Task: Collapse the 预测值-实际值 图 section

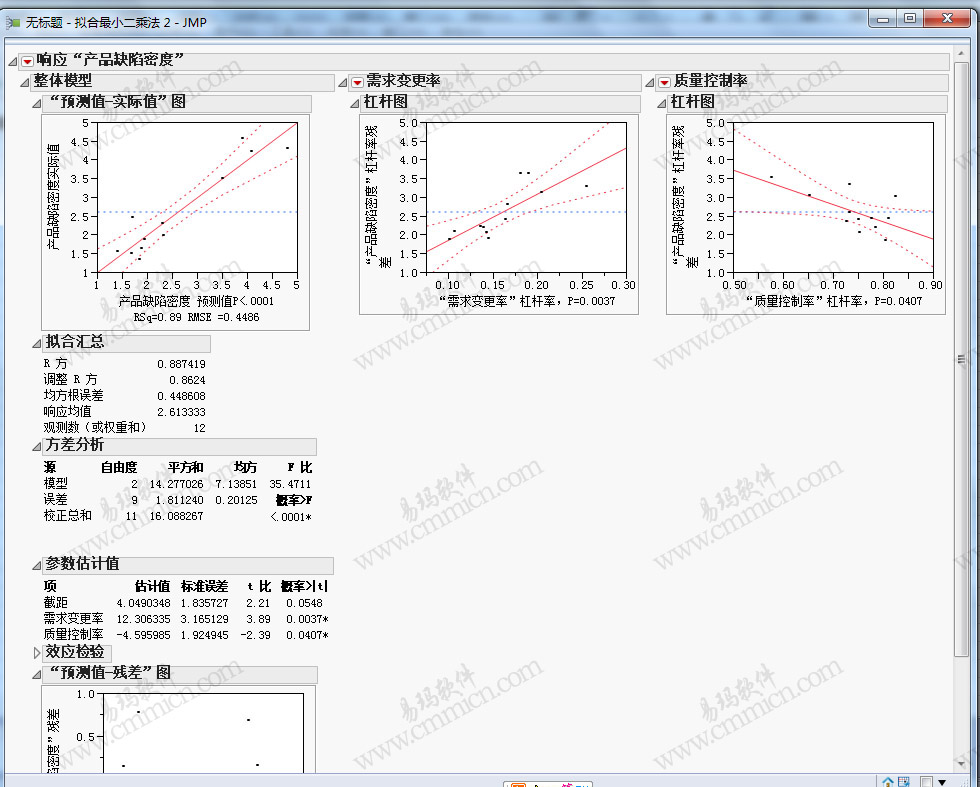Action: coord(37,102)
